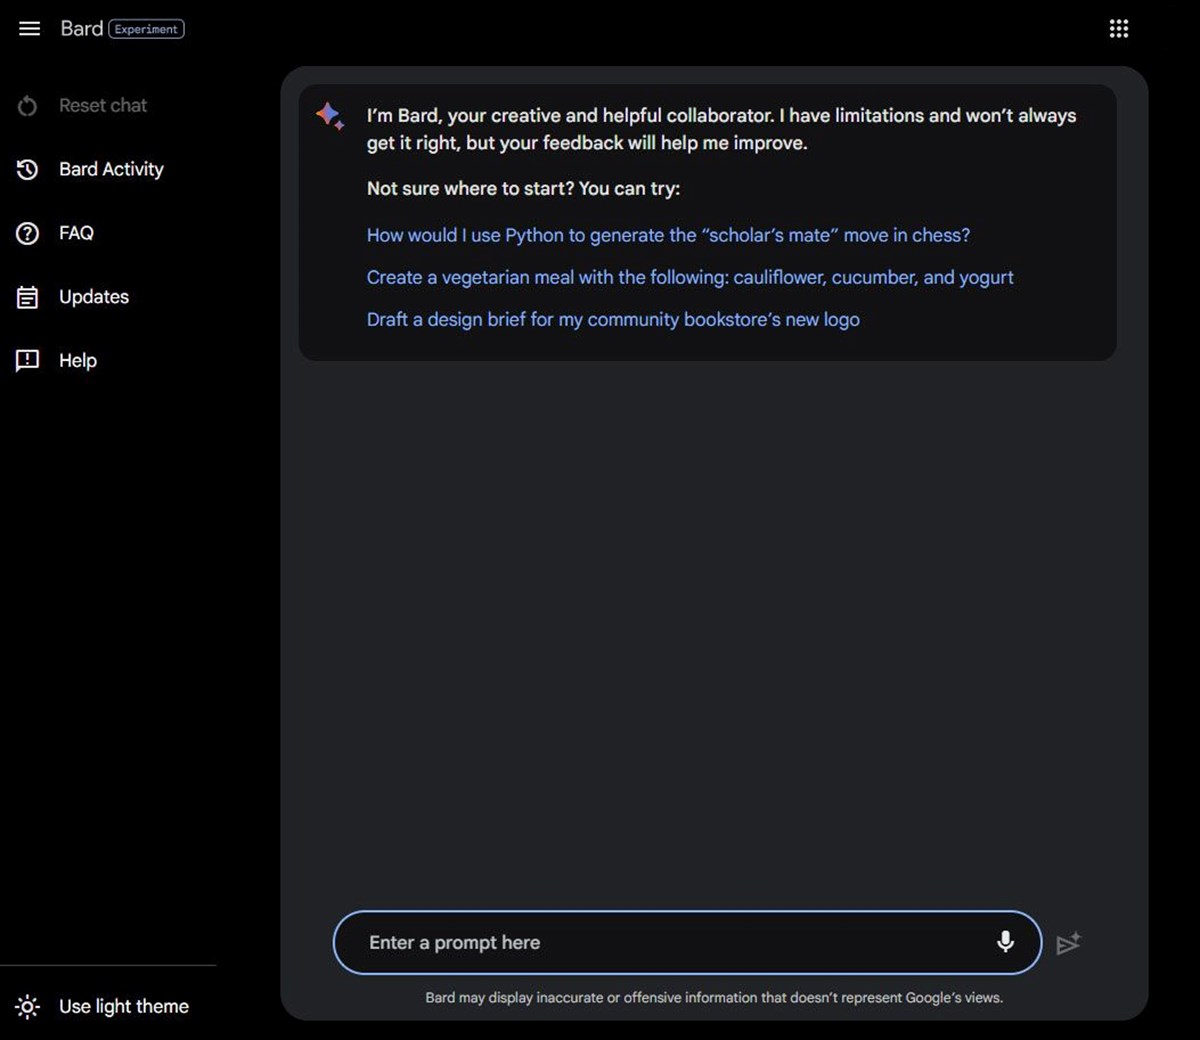
Task: Click the Bard Activity history icon
Action: pos(28,170)
